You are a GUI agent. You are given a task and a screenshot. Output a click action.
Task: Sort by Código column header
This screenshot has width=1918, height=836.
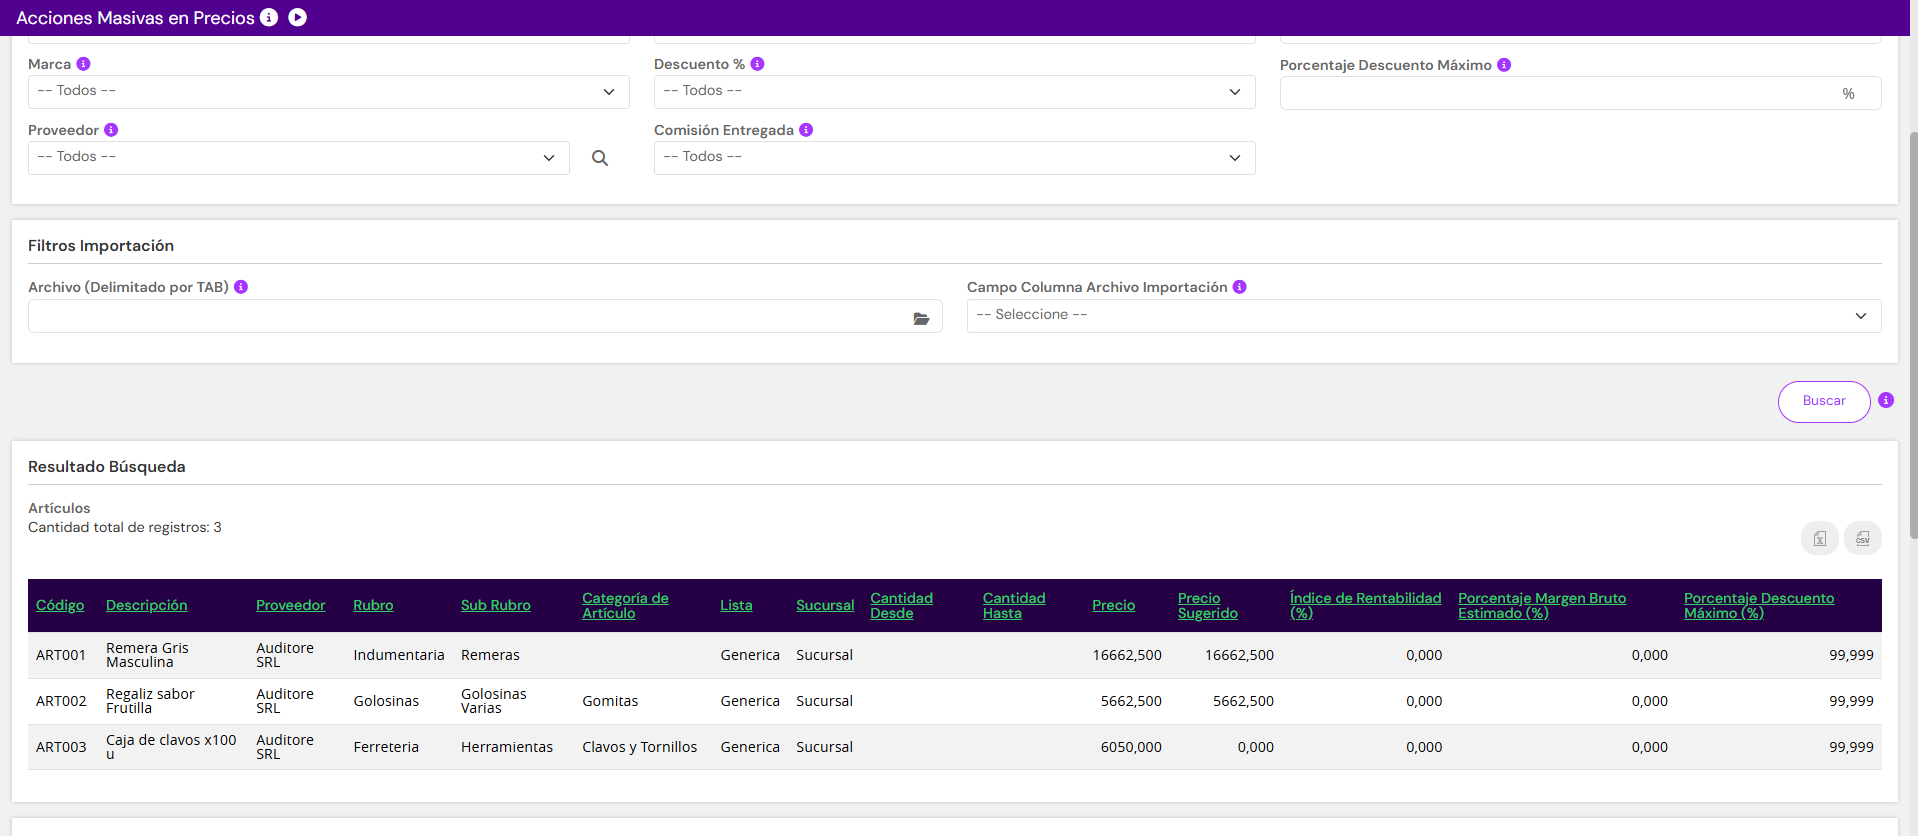click(x=60, y=605)
